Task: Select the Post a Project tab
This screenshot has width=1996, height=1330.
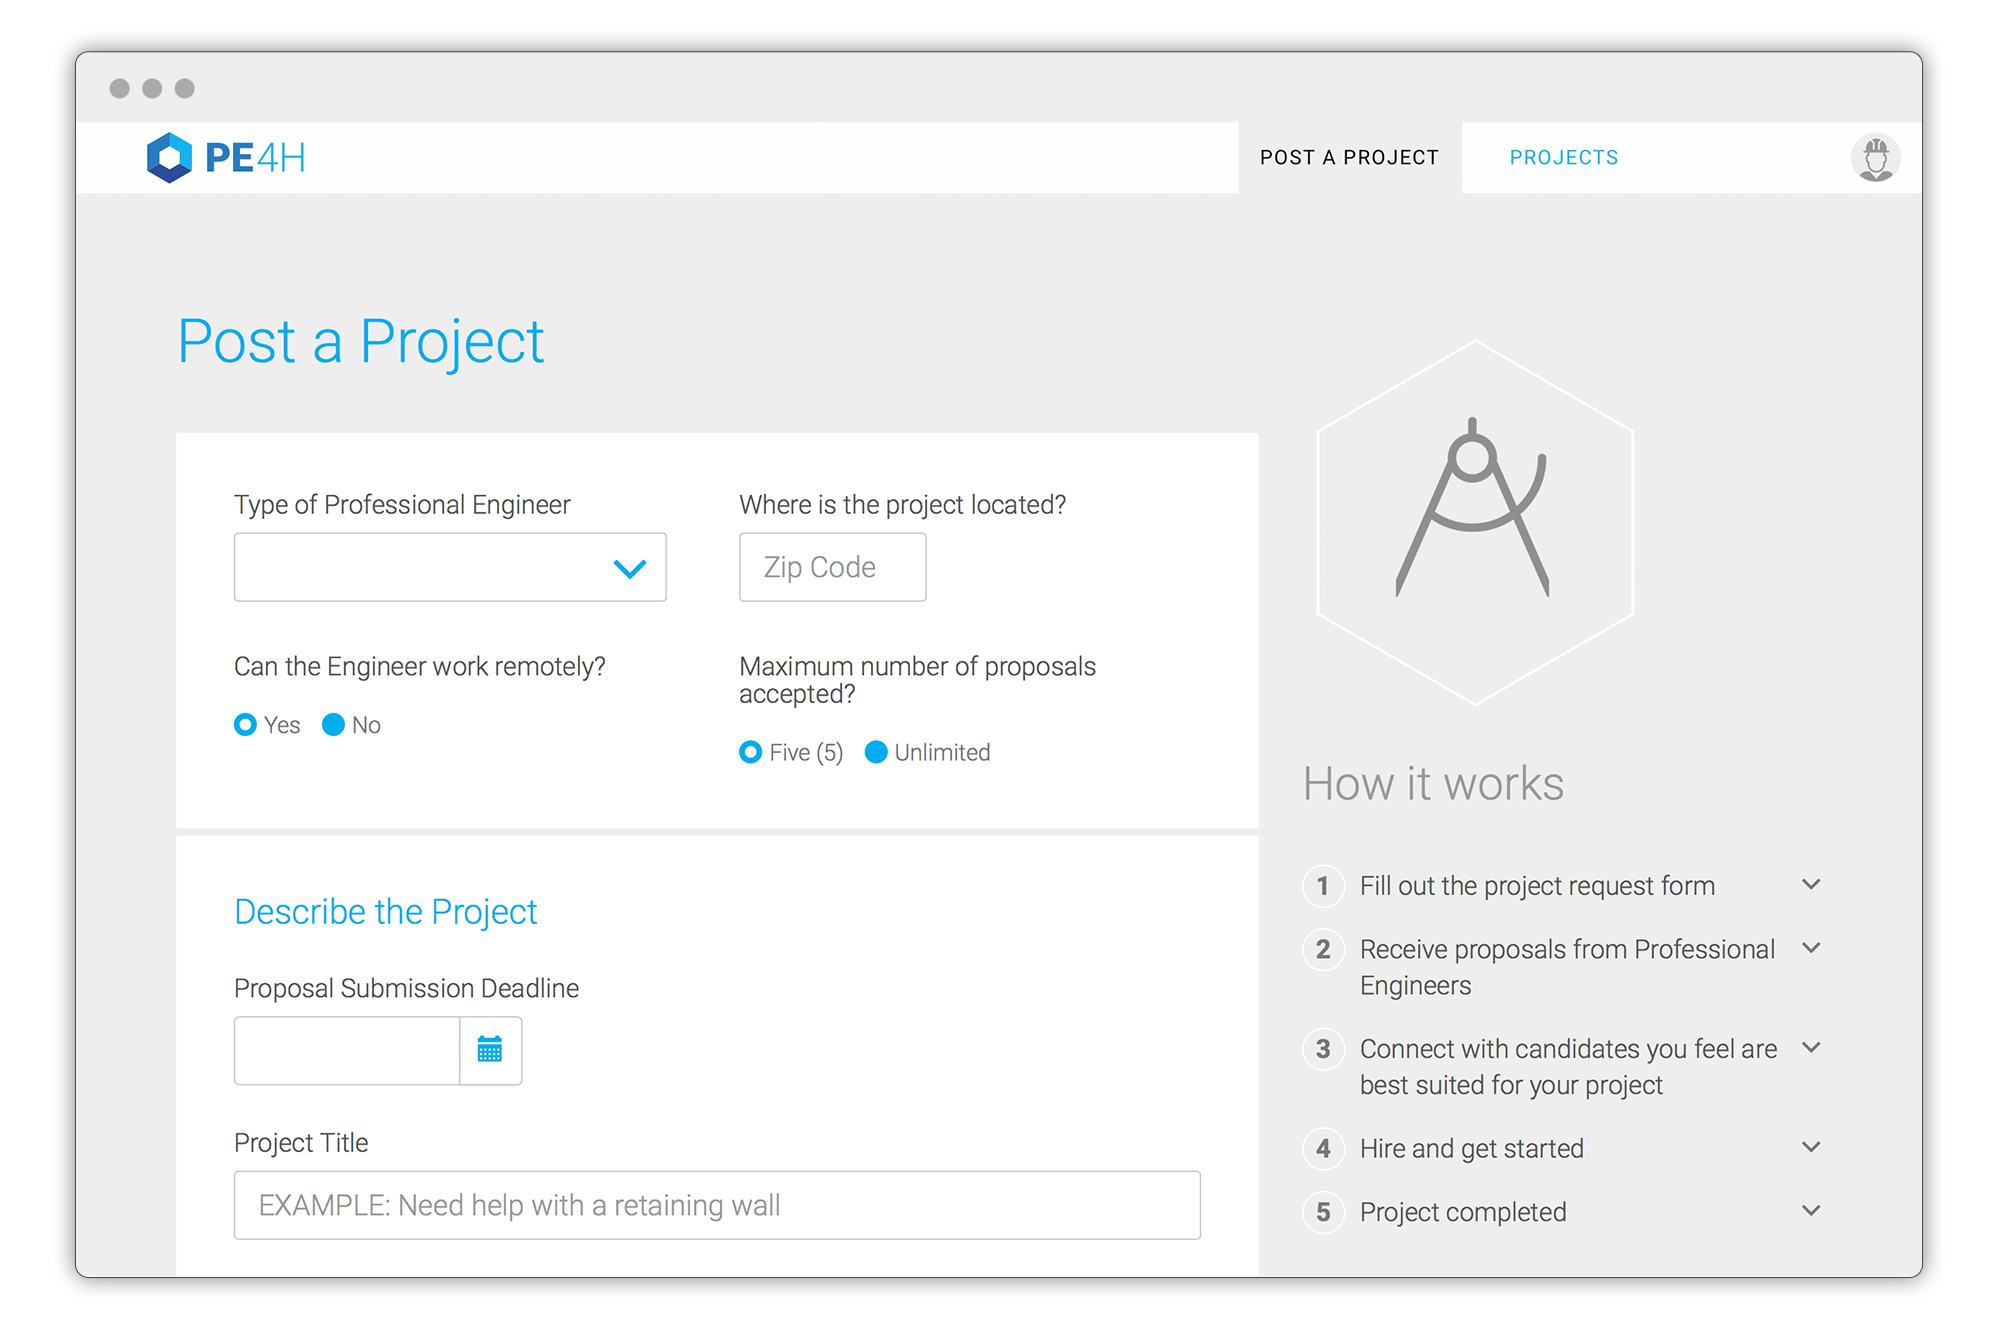Action: click(x=1349, y=158)
